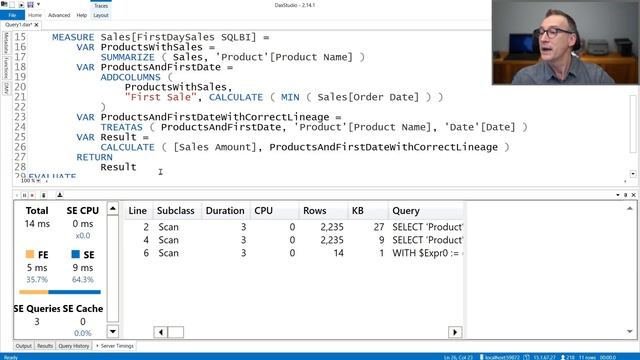Viewport: 640px width, 360px height.
Task: Click the FE/SE proportion bar
Action: click(60, 292)
